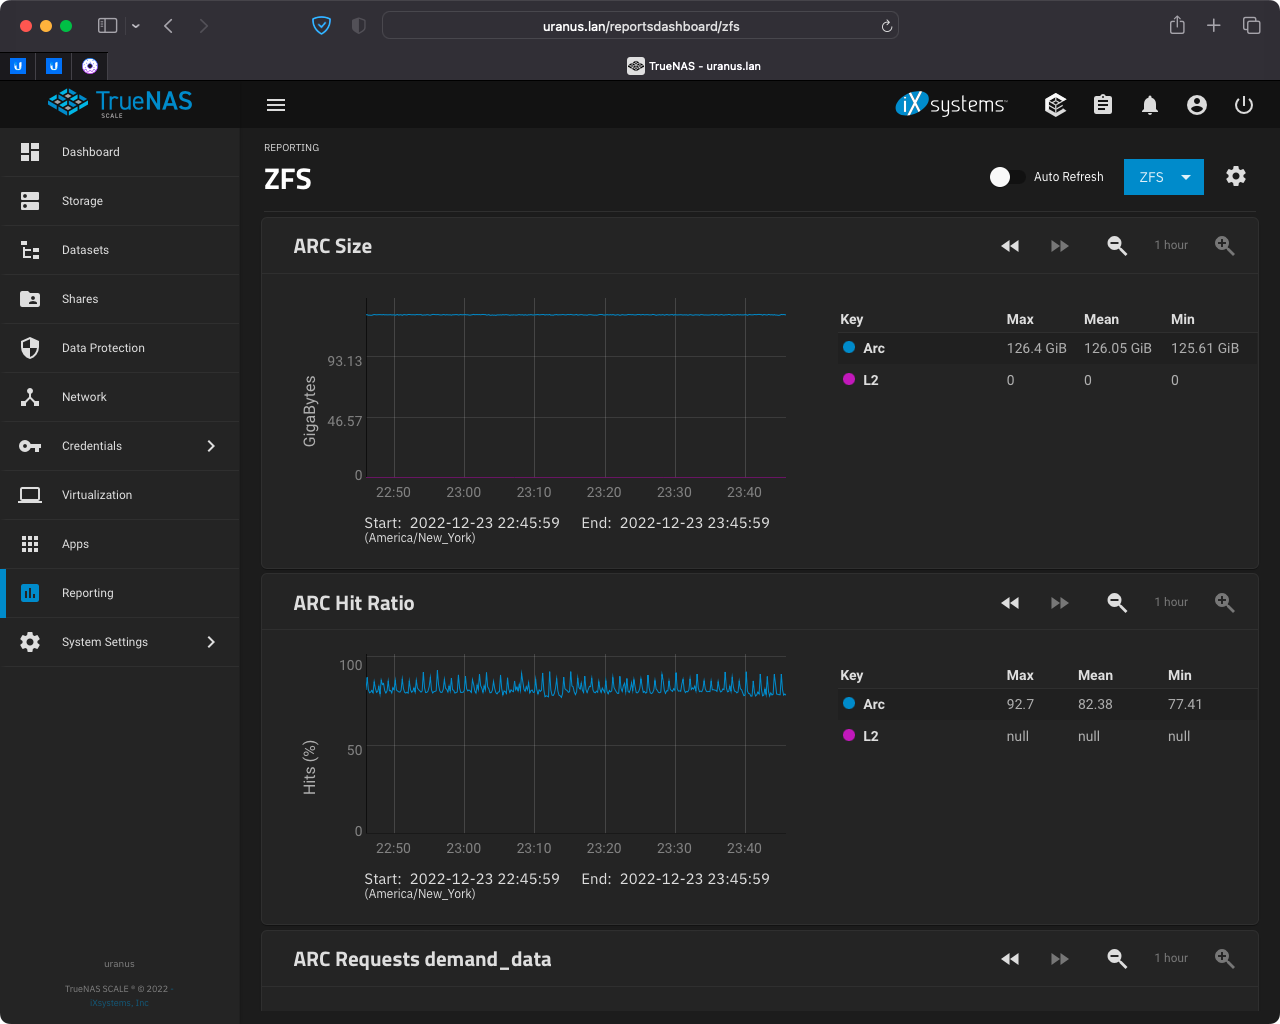The height and width of the screenshot is (1024, 1280).
Task: Click the TrueNAS SCALE logo
Action: pyautogui.click(x=120, y=103)
